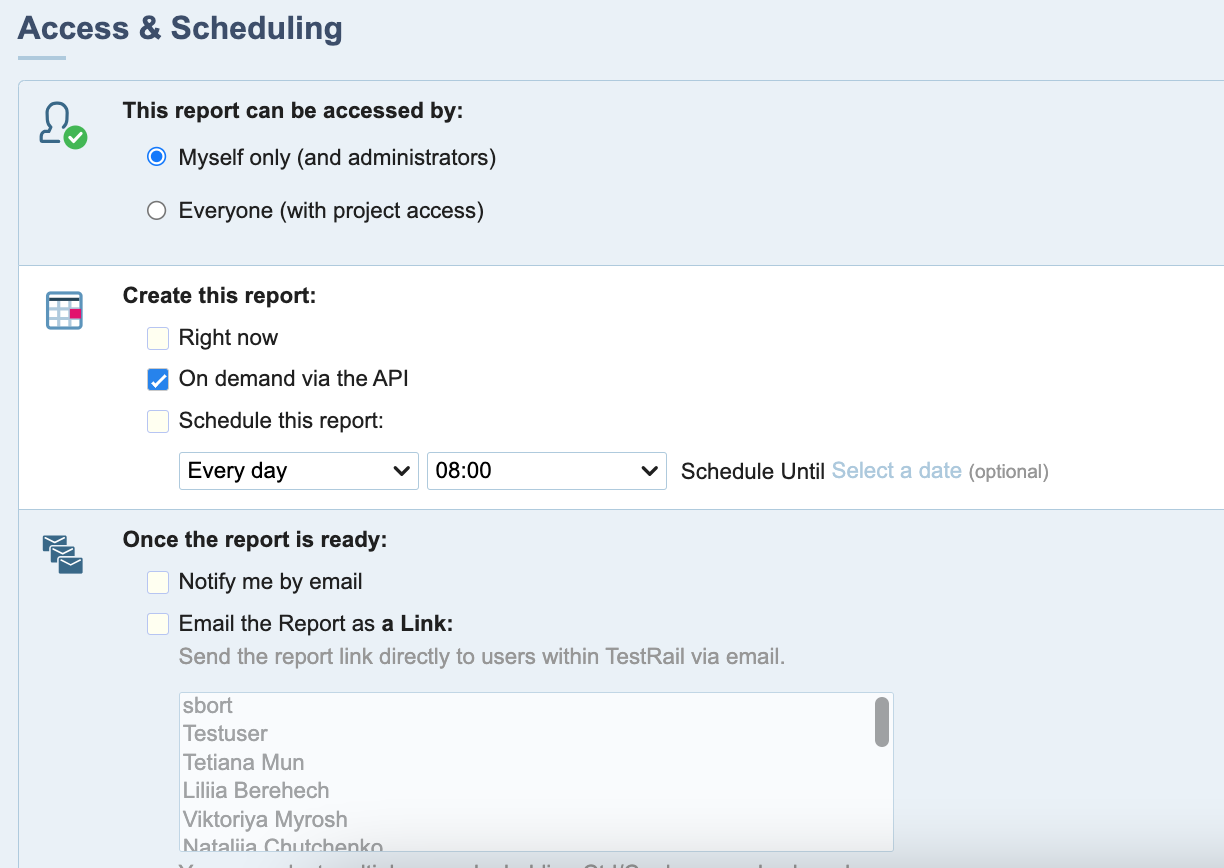The height and width of the screenshot is (868, 1224).
Task: Click the user access icon with green checkmark
Action: pyautogui.click(x=62, y=125)
